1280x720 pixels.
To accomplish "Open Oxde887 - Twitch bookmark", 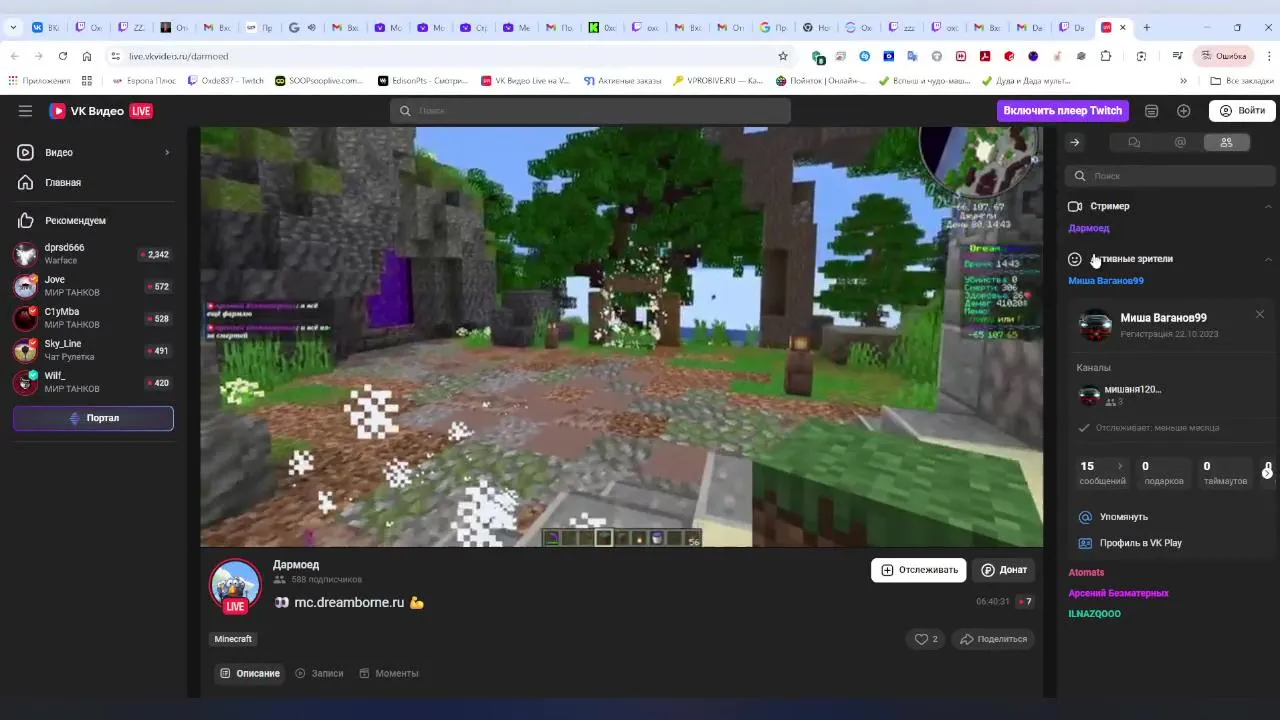I will [225, 81].
